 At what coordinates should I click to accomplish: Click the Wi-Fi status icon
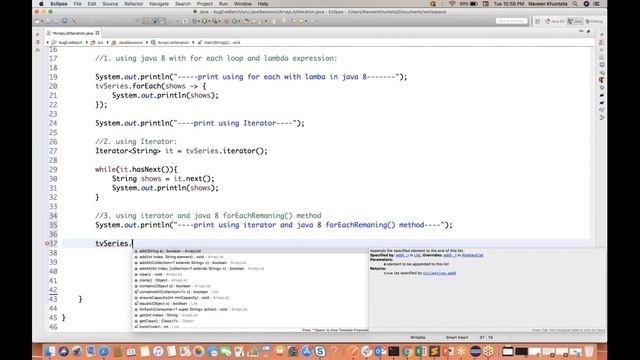(x=452, y=4)
